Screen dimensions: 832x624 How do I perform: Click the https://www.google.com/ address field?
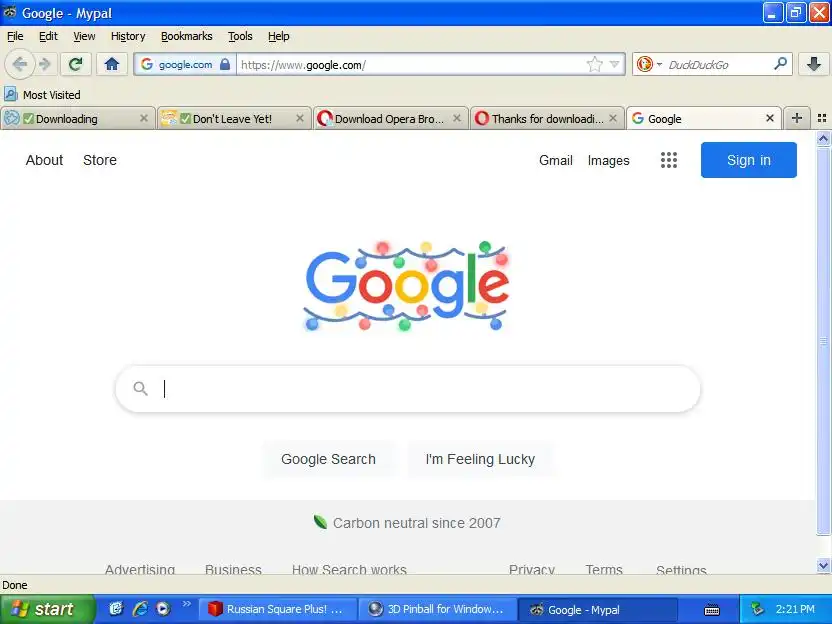[409, 65]
